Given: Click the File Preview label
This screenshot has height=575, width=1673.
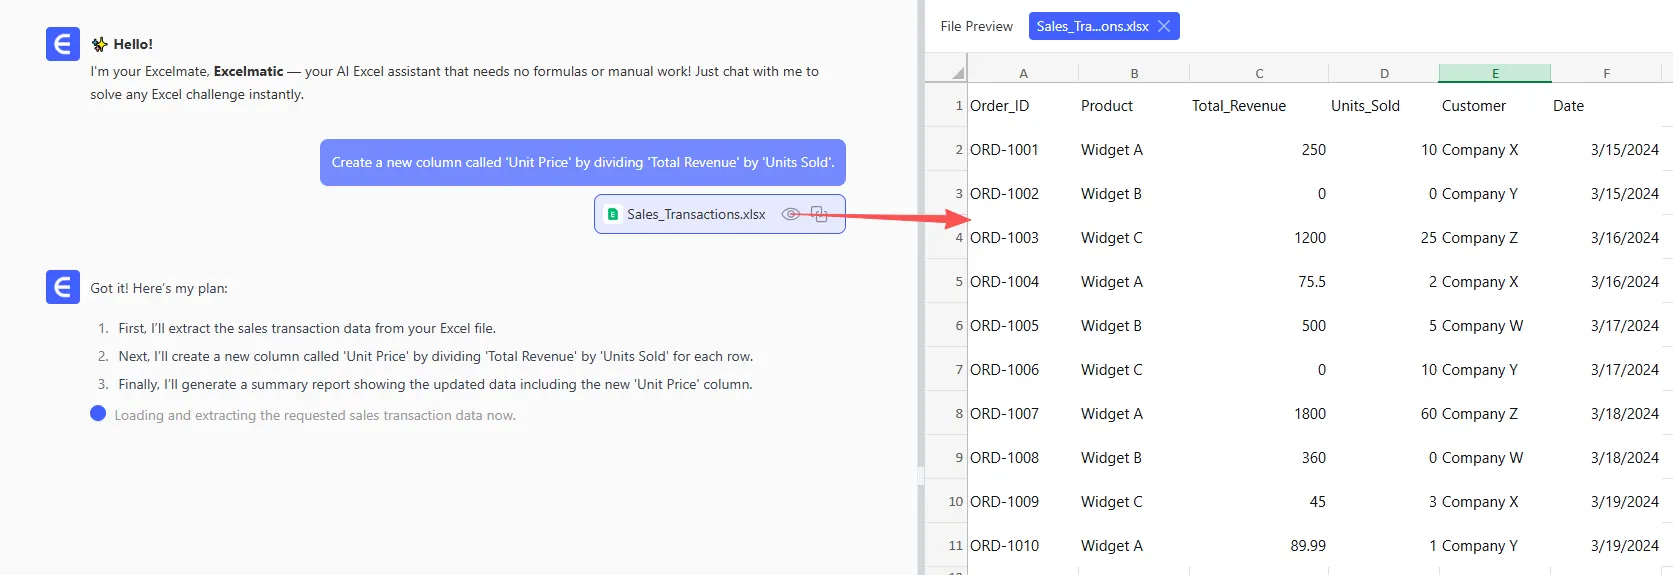Looking at the screenshot, I should [976, 26].
